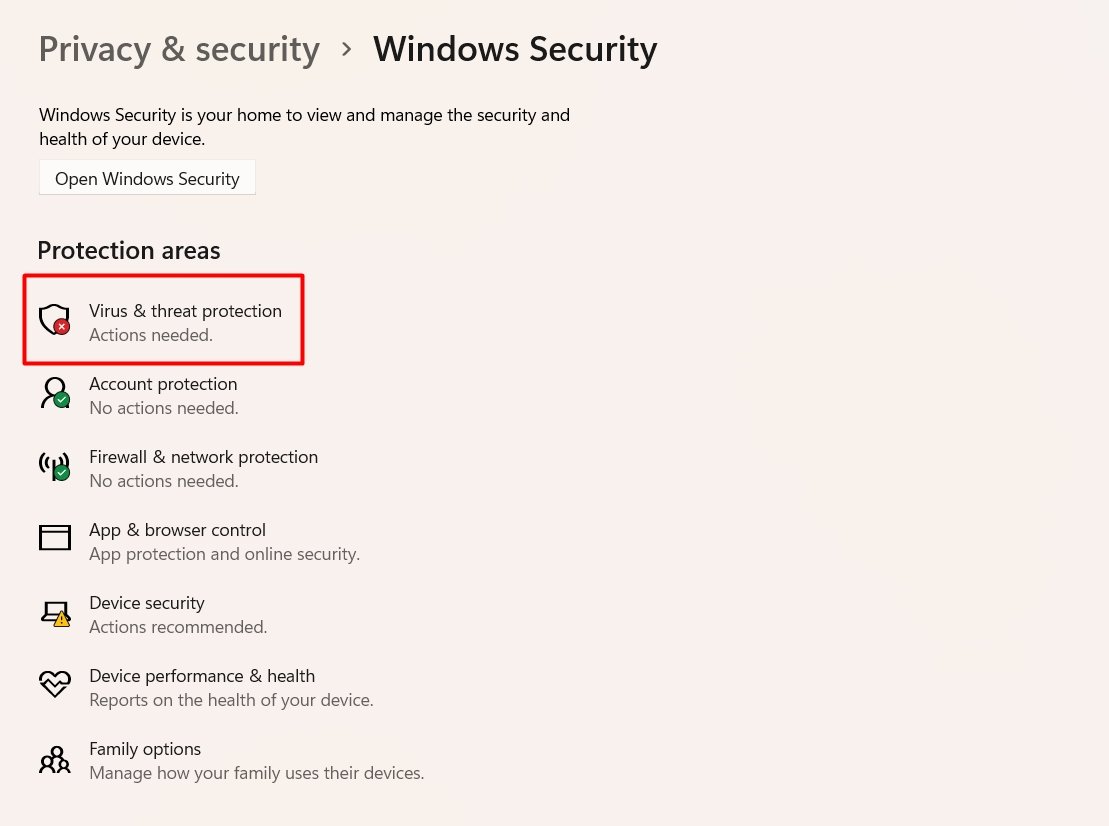
Task: Click the Device performance & health heart icon
Action: tap(54, 684)
